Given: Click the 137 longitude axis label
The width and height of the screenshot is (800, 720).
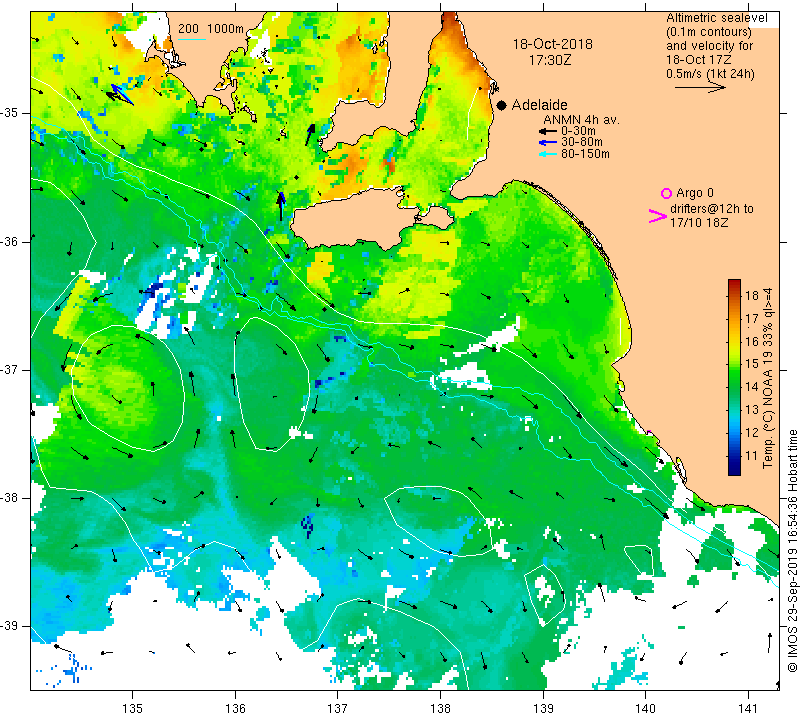Looking at the screenshot, I should point(338,708).
